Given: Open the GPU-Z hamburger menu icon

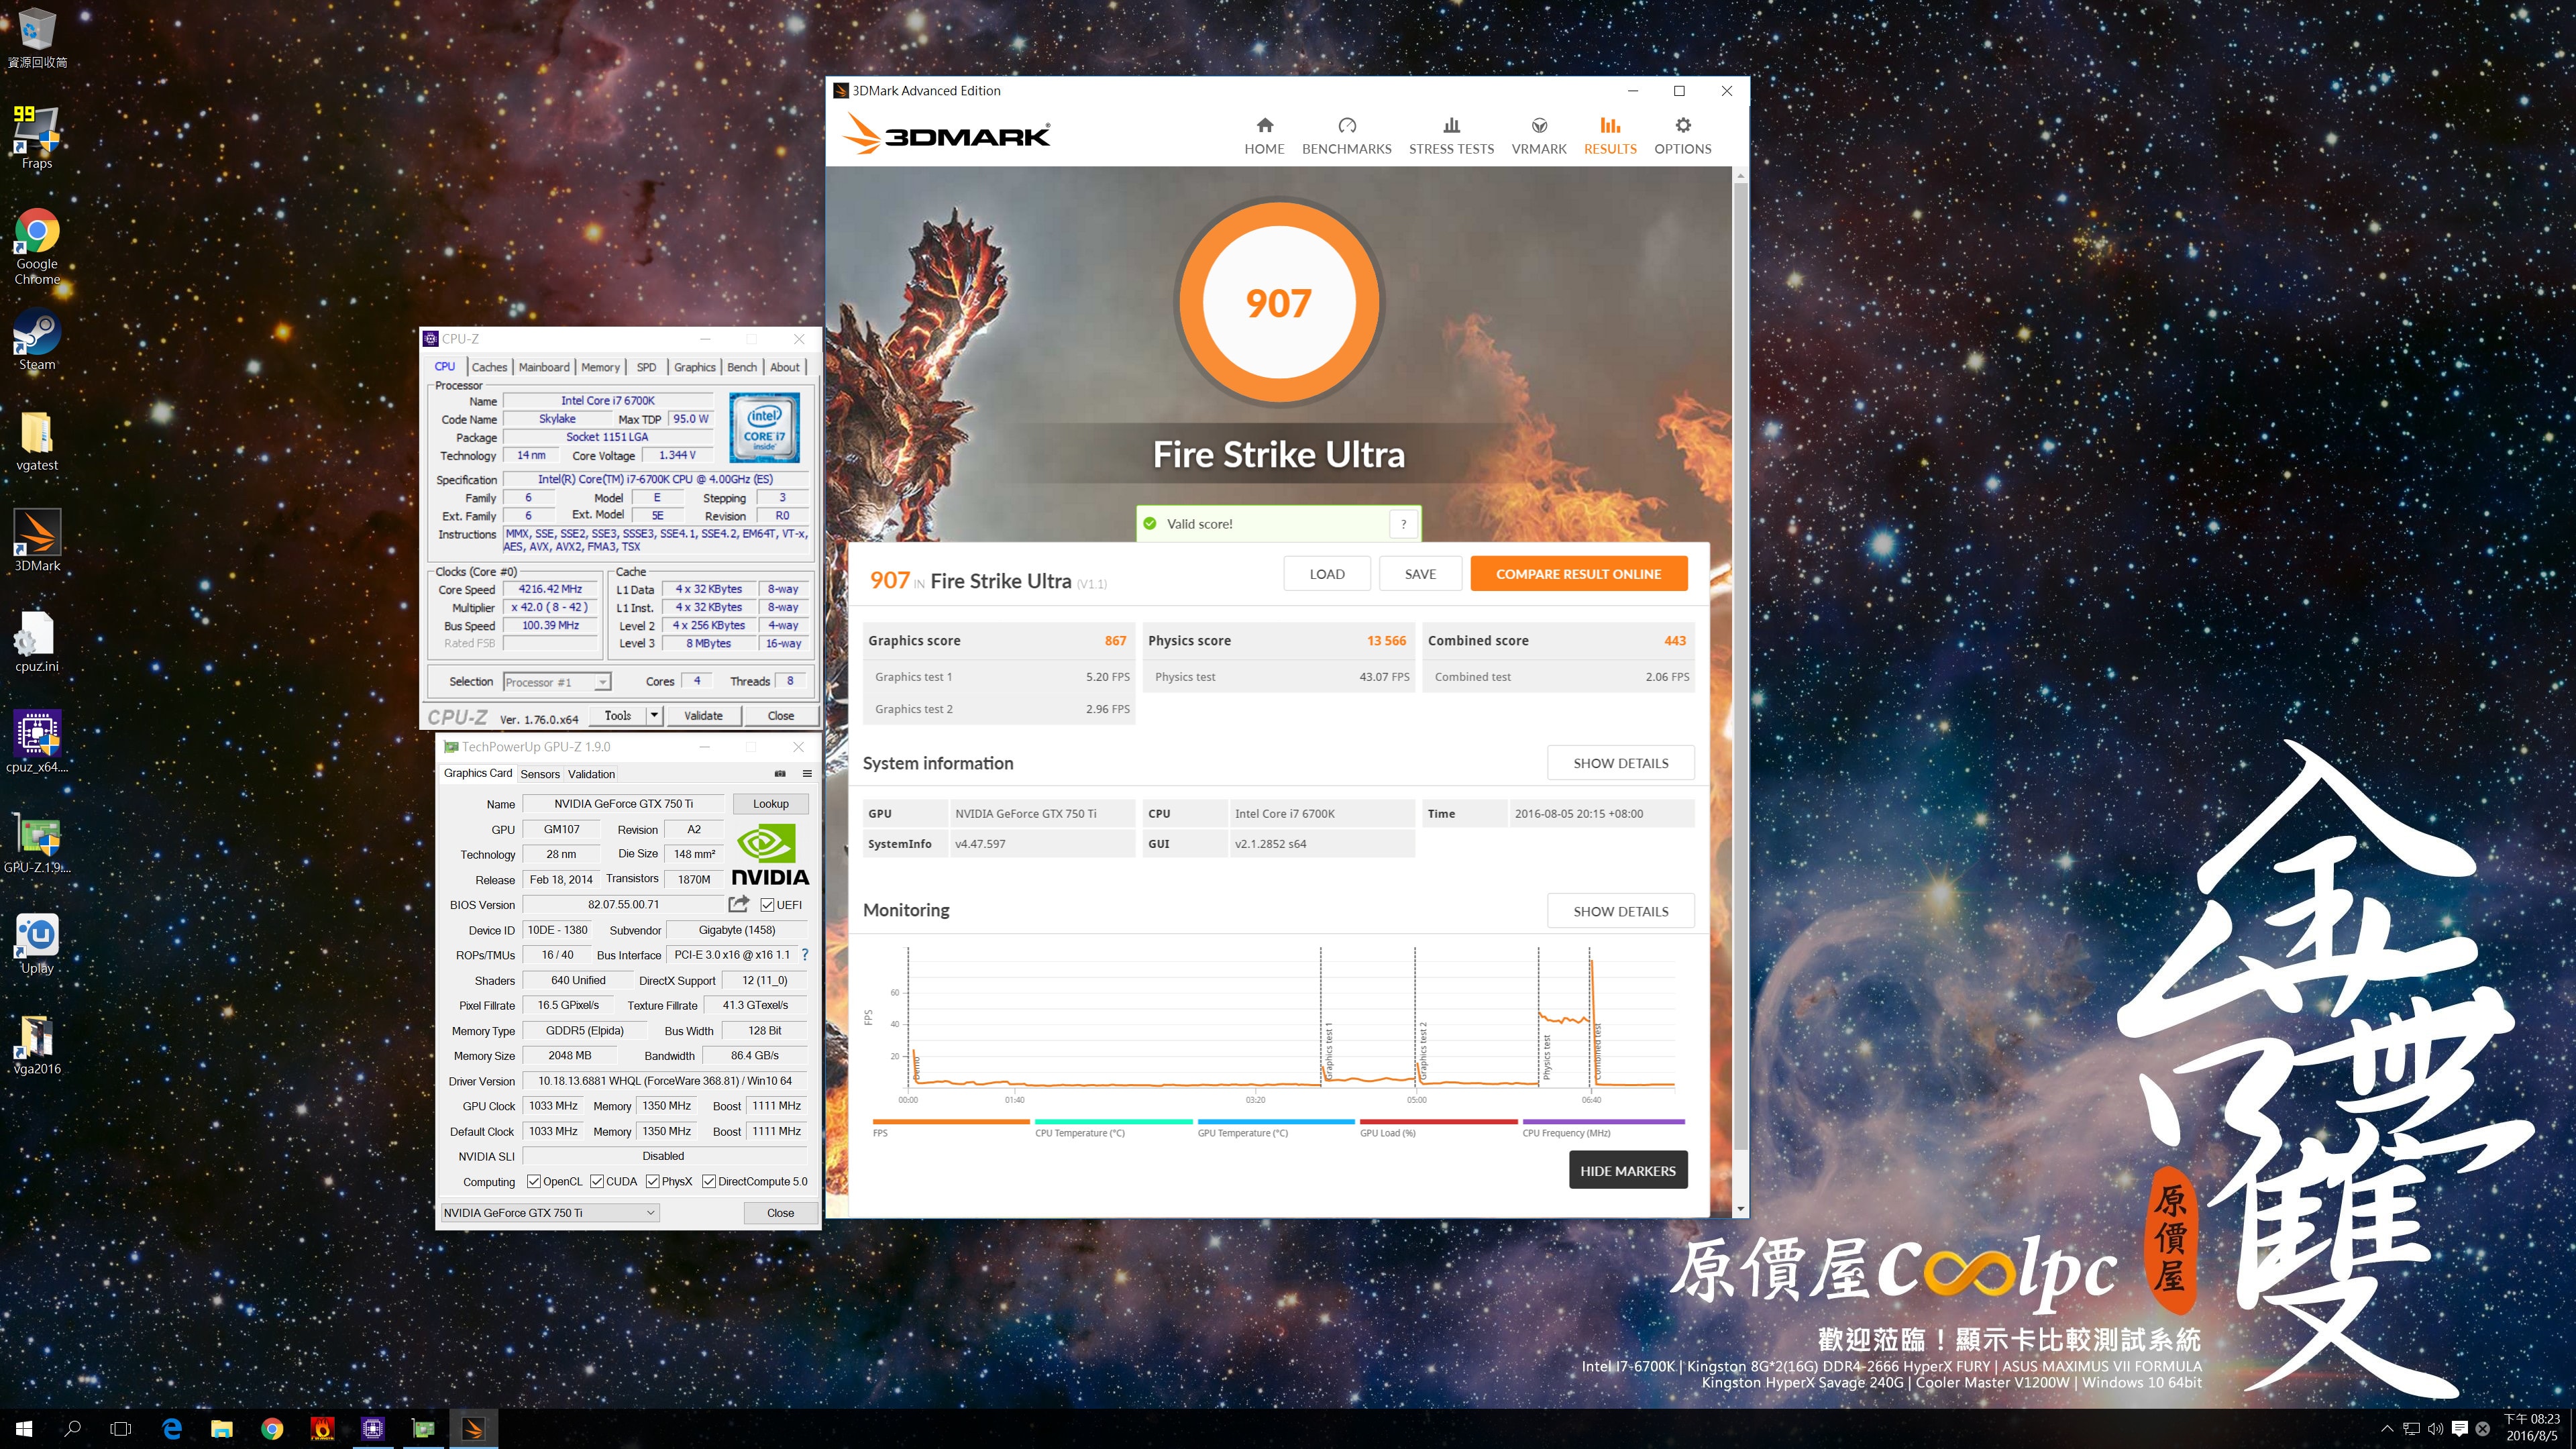Looking at the screenshot, I should (806, 773).
